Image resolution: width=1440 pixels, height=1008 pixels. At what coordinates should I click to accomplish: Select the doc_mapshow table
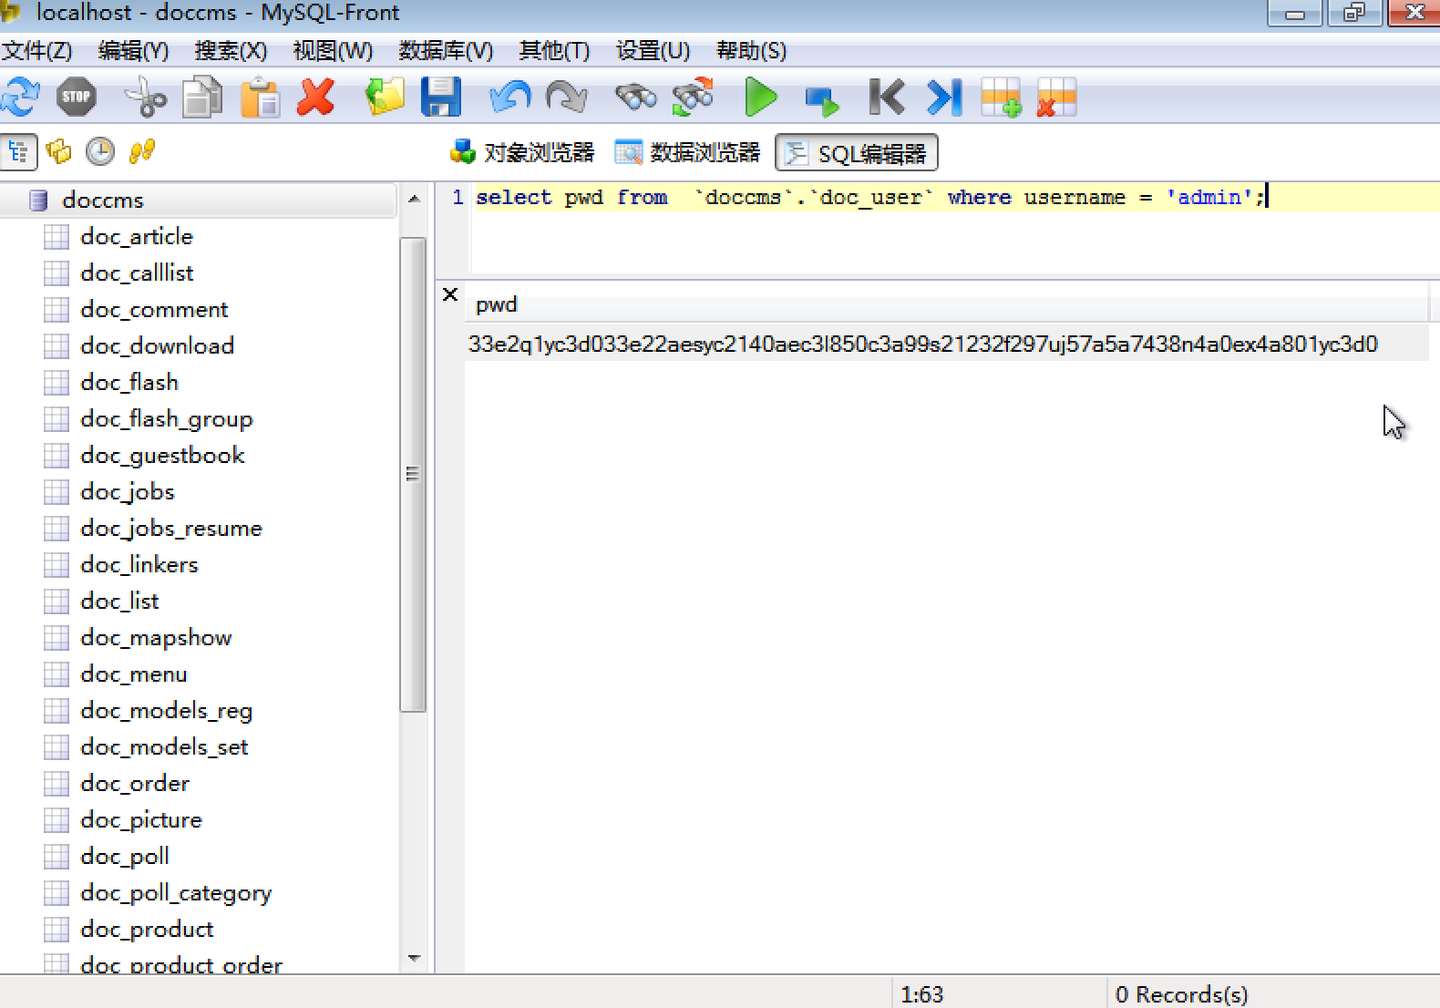(156, 638)
